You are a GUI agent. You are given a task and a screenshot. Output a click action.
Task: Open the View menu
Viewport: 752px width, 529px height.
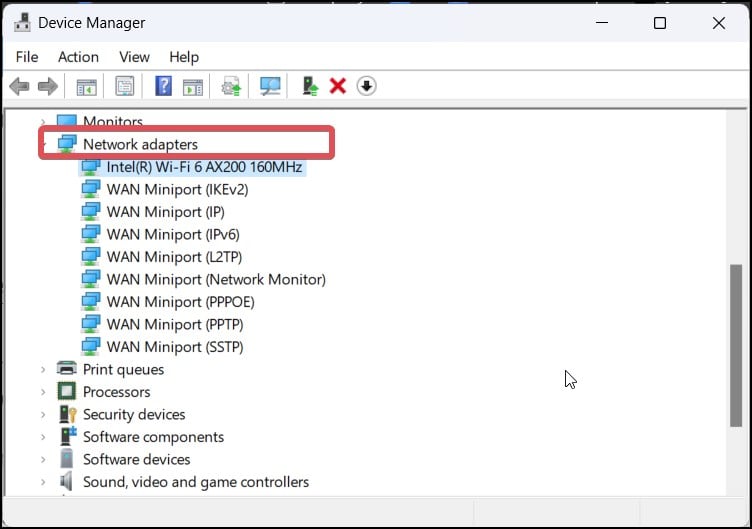(134, 57)
